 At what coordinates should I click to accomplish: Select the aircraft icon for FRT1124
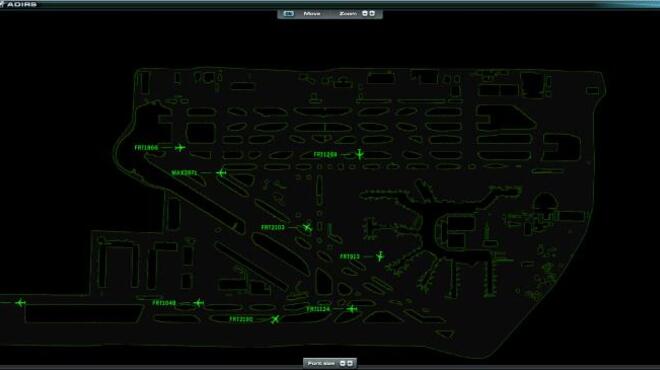(x=352, y=309)
